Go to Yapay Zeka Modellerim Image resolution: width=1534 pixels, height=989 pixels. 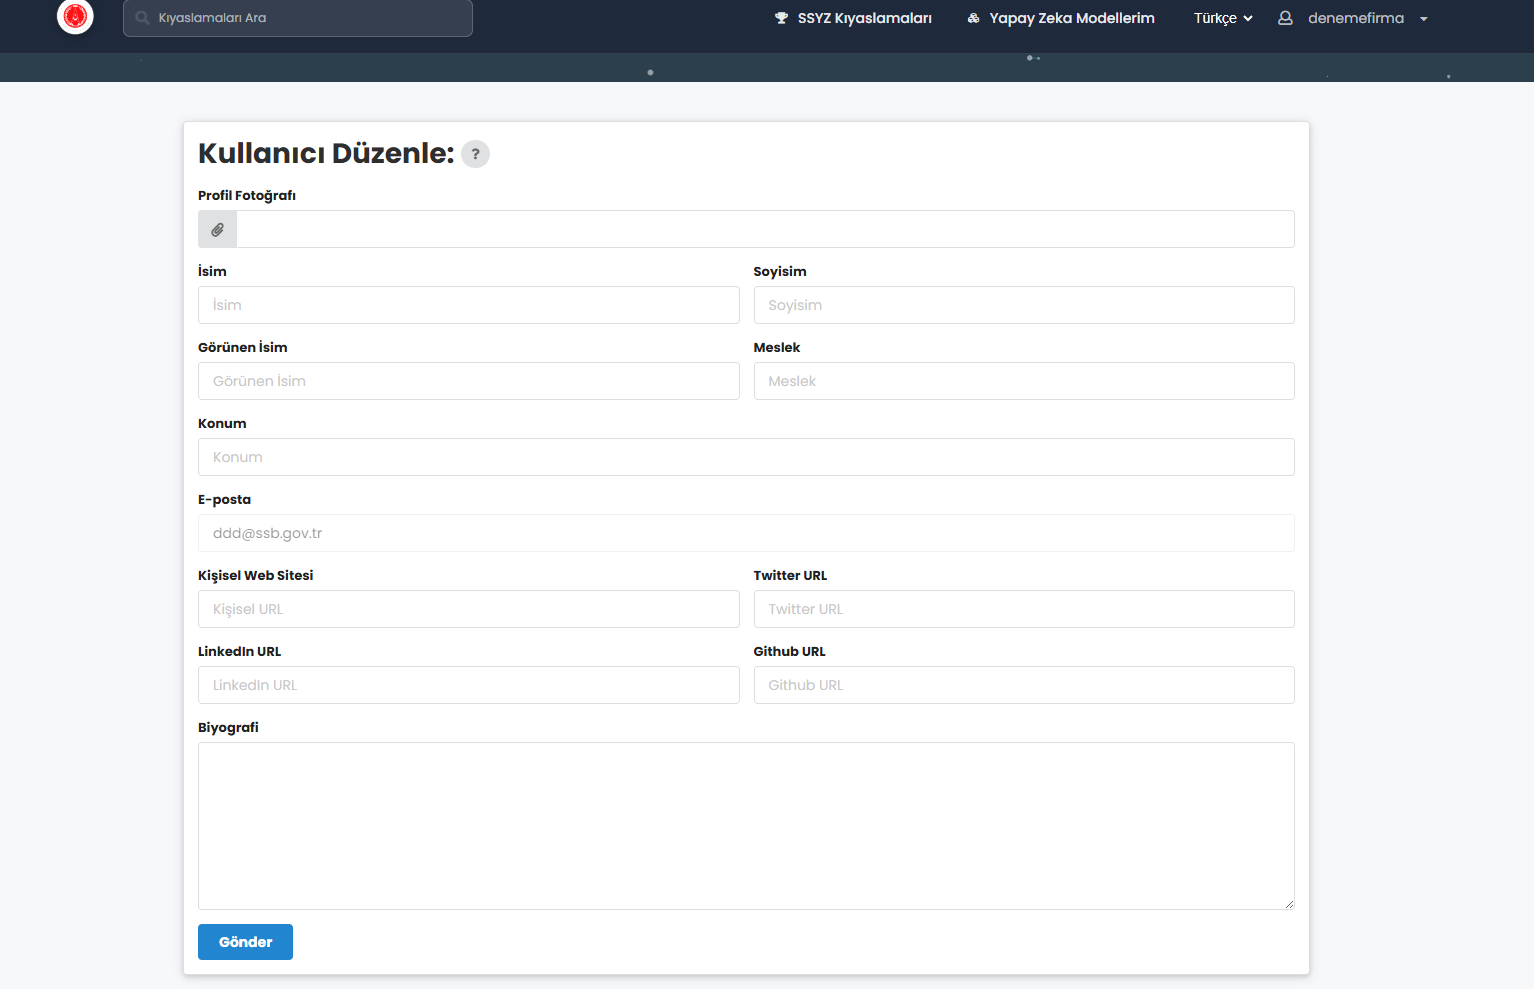click(1060, 18)
